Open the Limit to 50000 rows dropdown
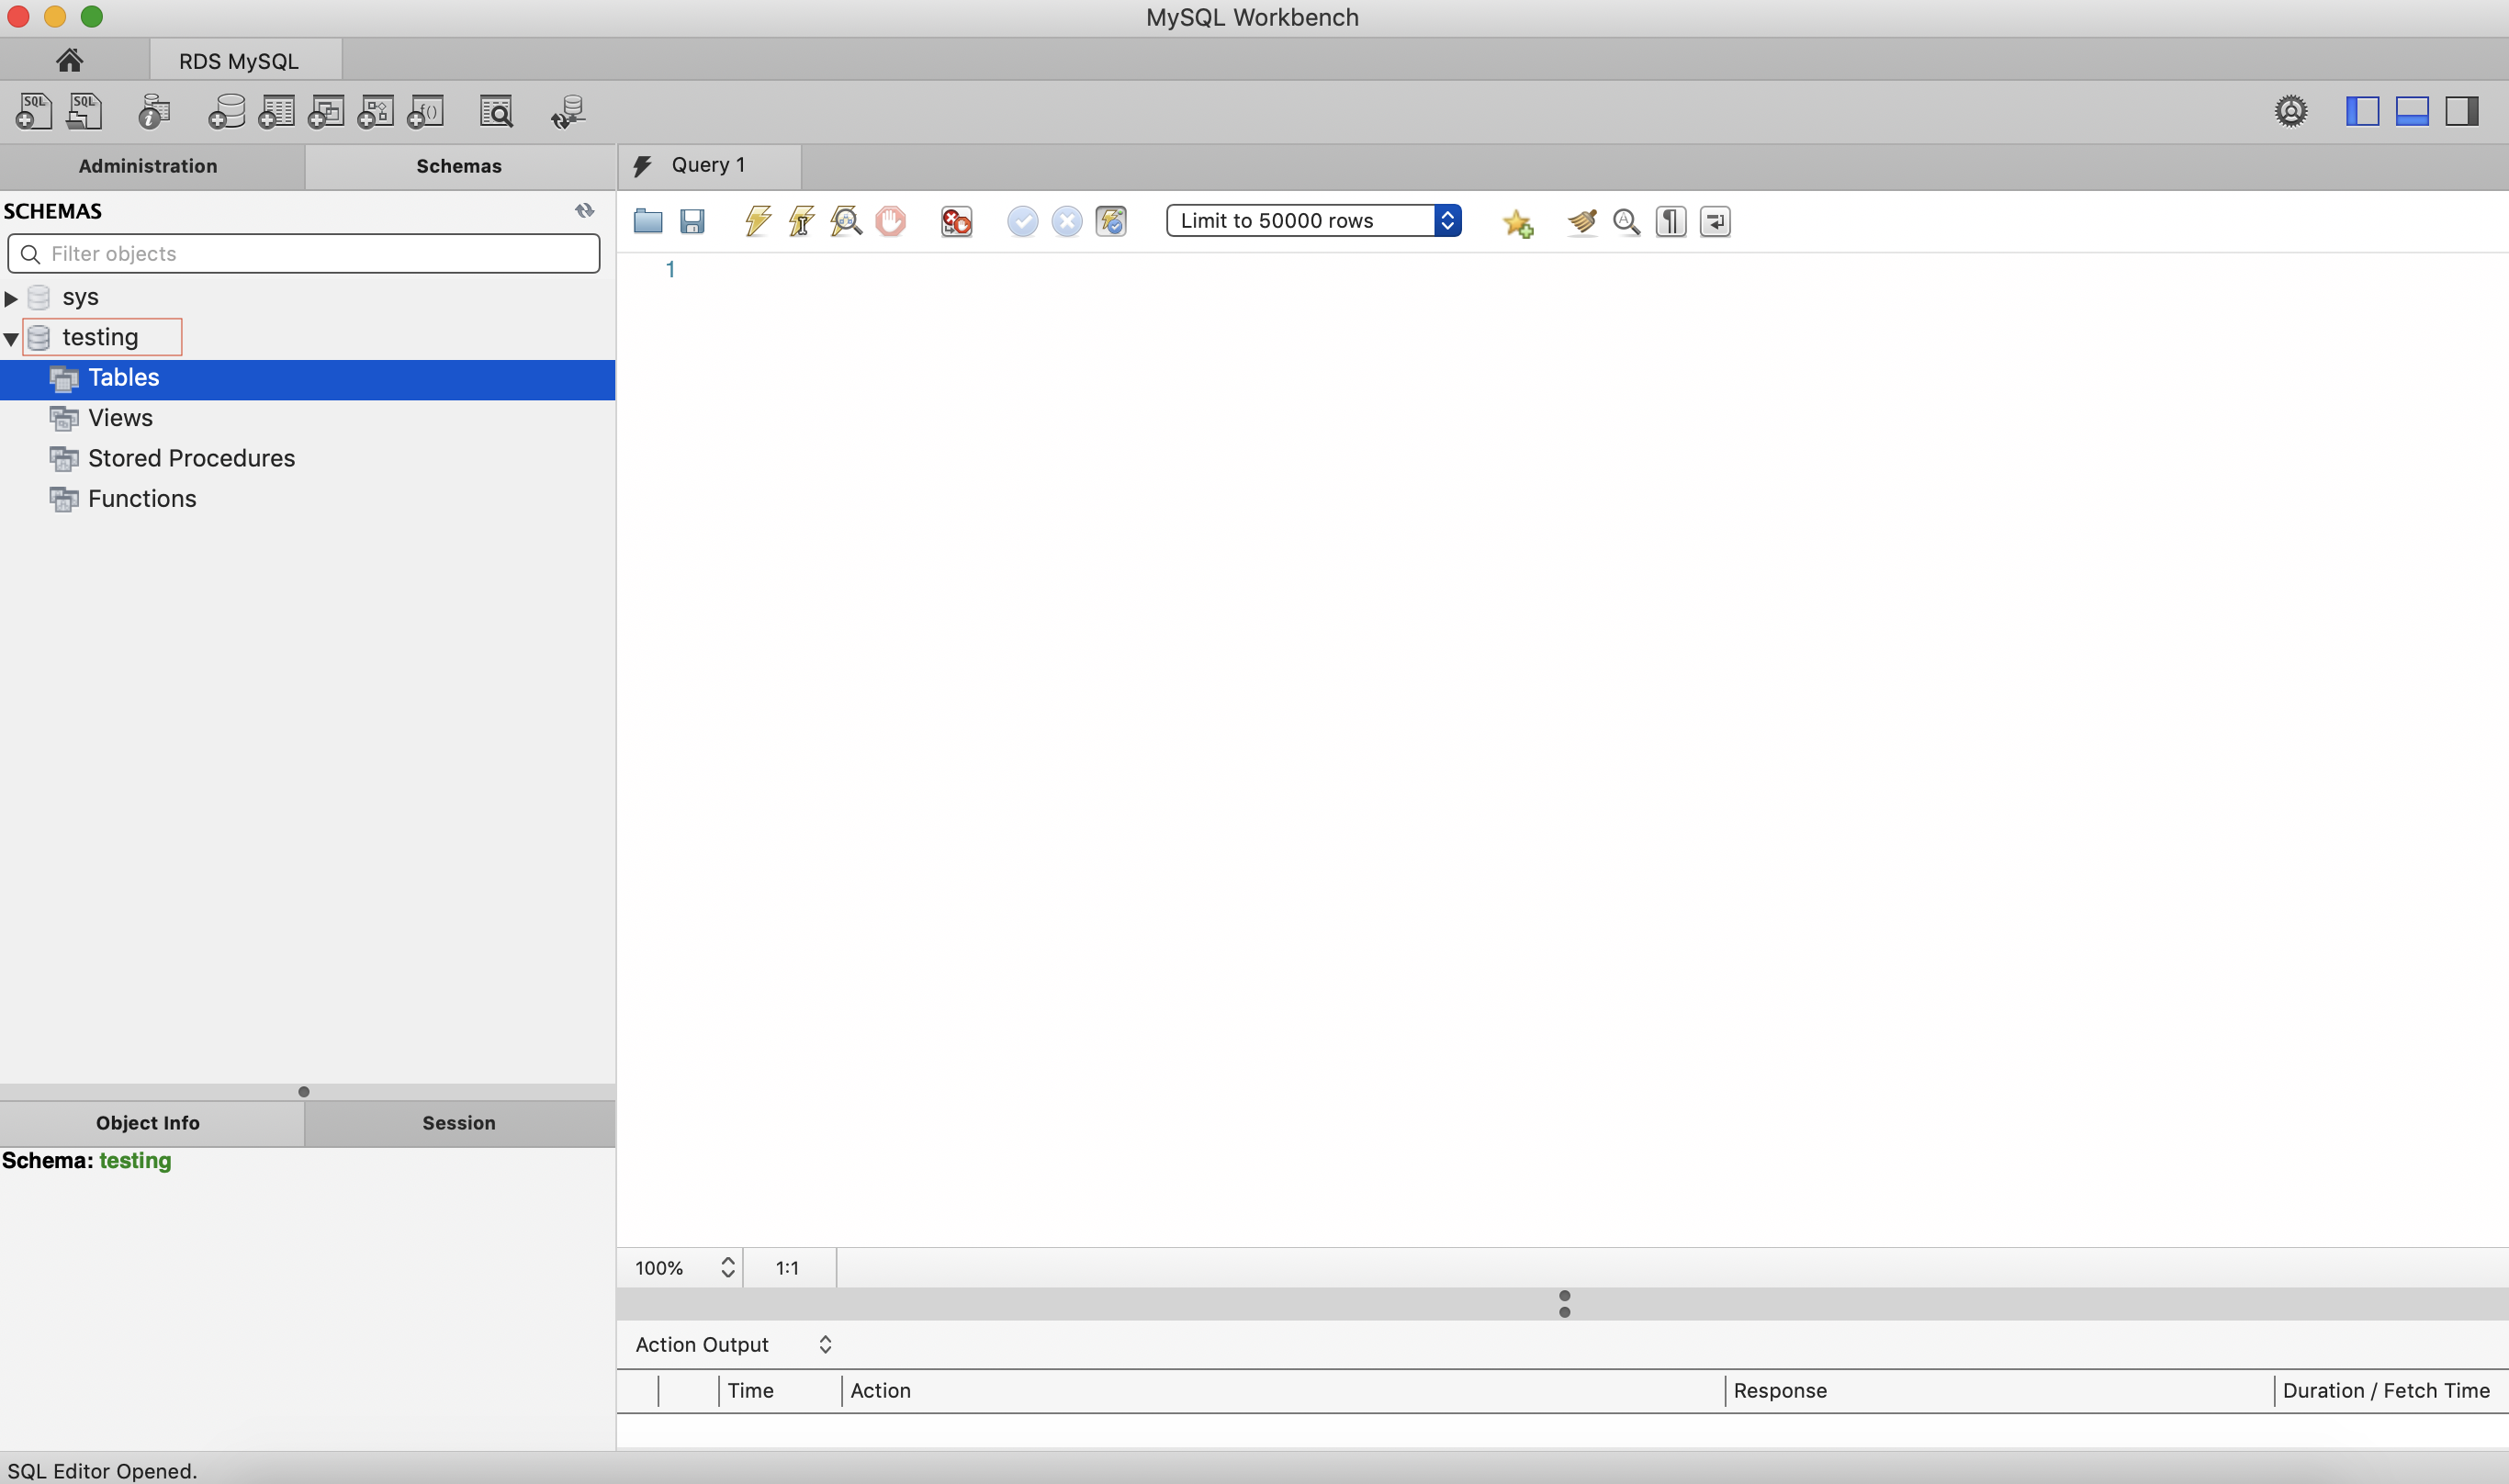 (x=1313, y=220)
